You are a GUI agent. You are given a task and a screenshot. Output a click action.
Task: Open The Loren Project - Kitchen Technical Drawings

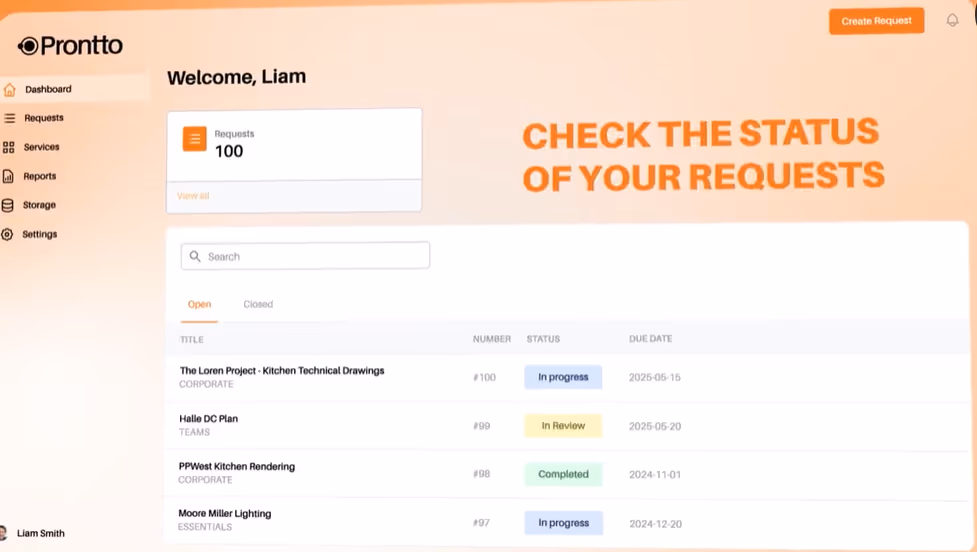[282, 371]
